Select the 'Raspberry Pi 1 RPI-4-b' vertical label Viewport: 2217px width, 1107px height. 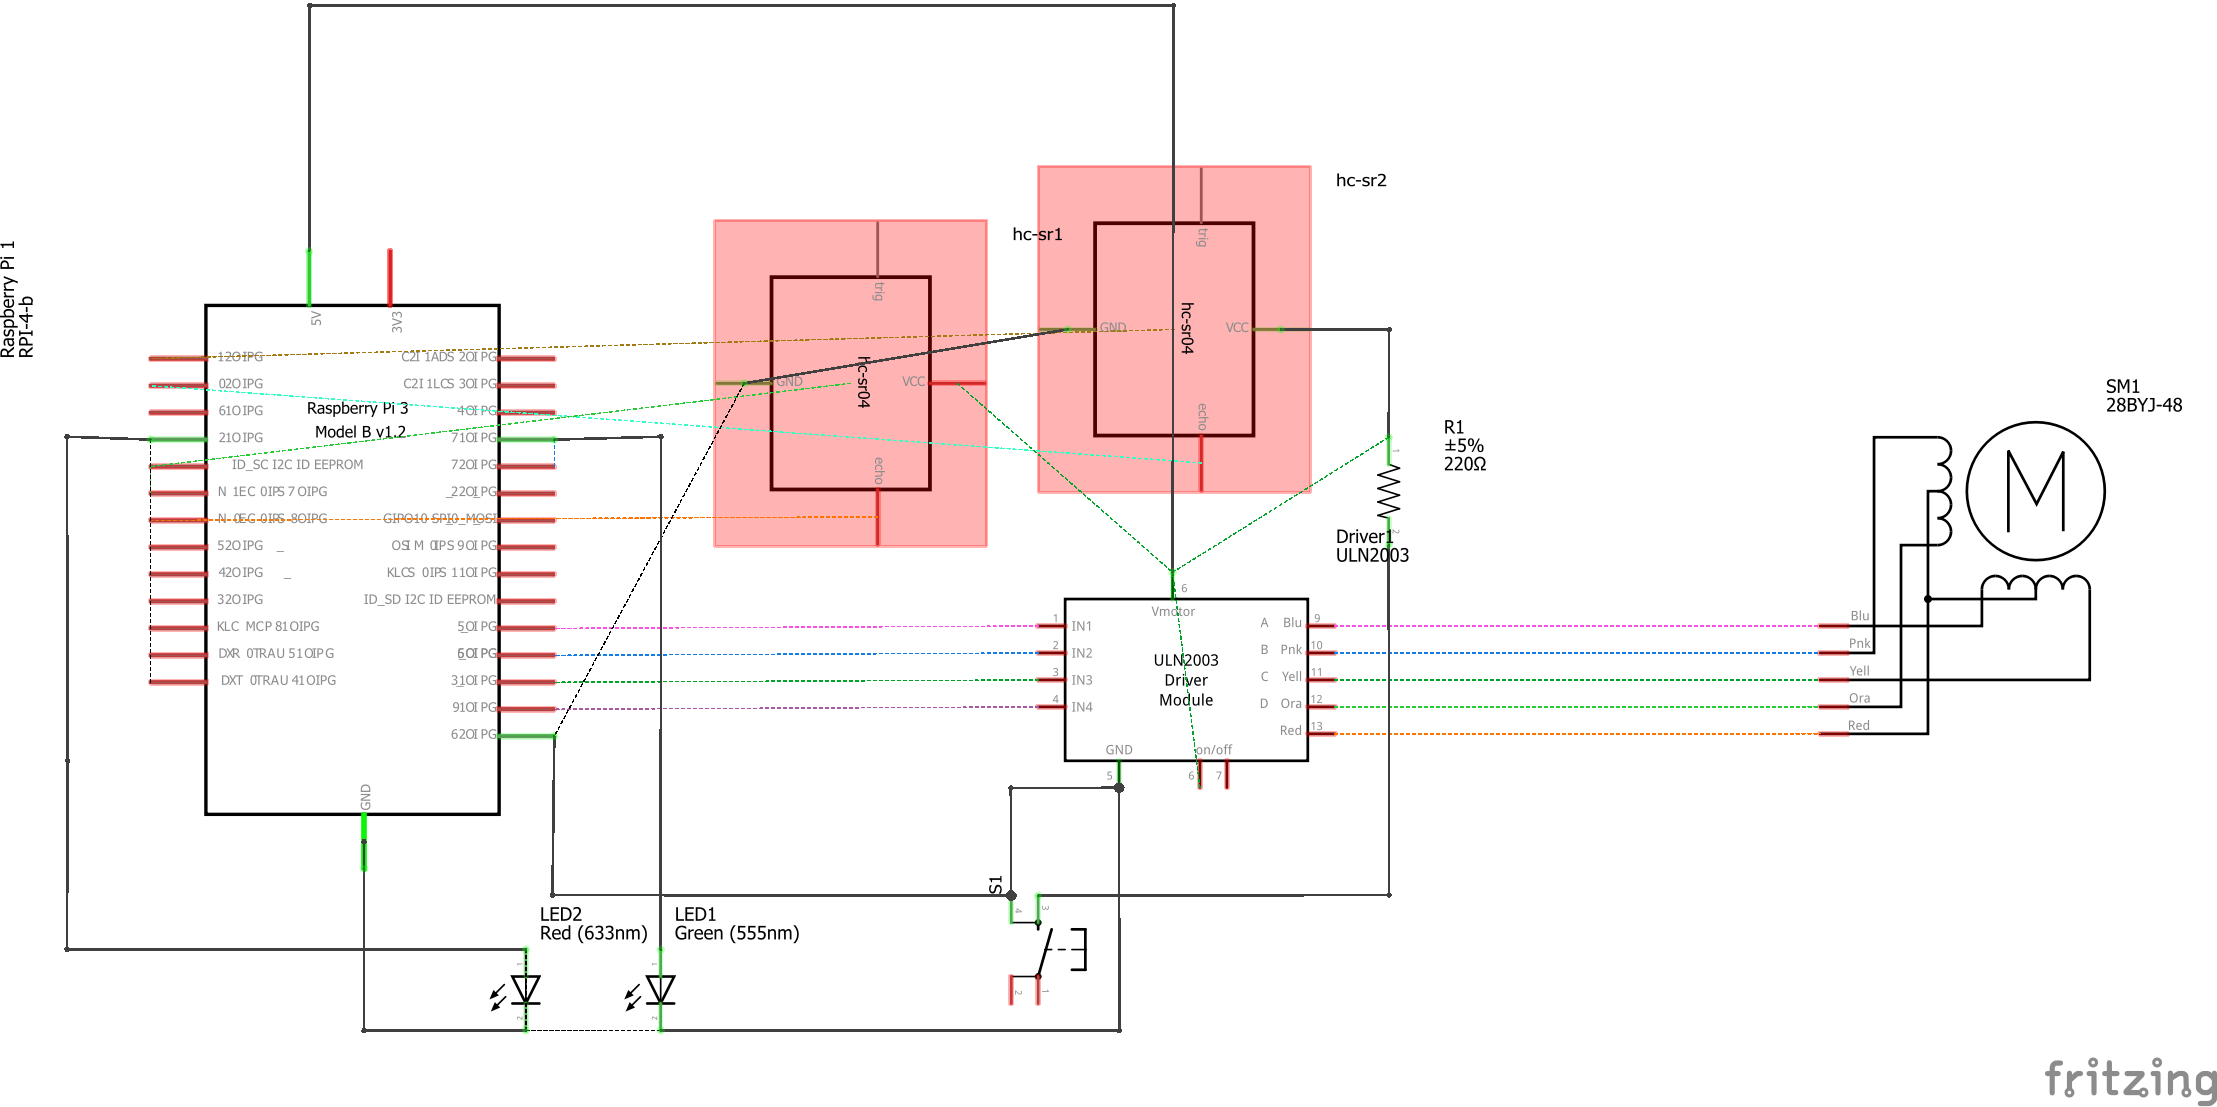(x=17, y=299)
